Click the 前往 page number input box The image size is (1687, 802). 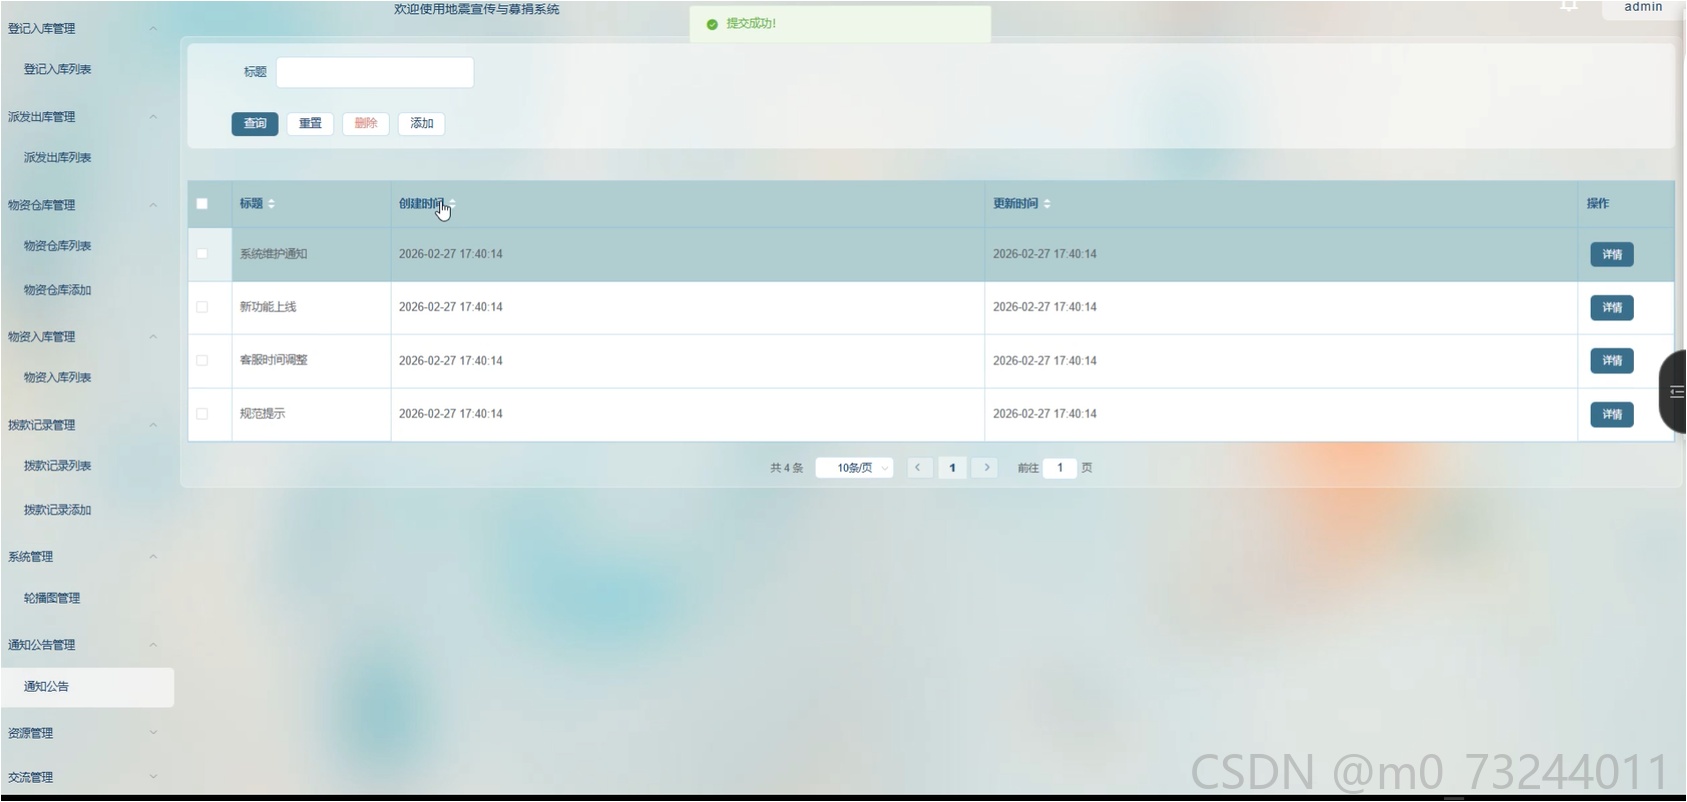[1060, 467]
